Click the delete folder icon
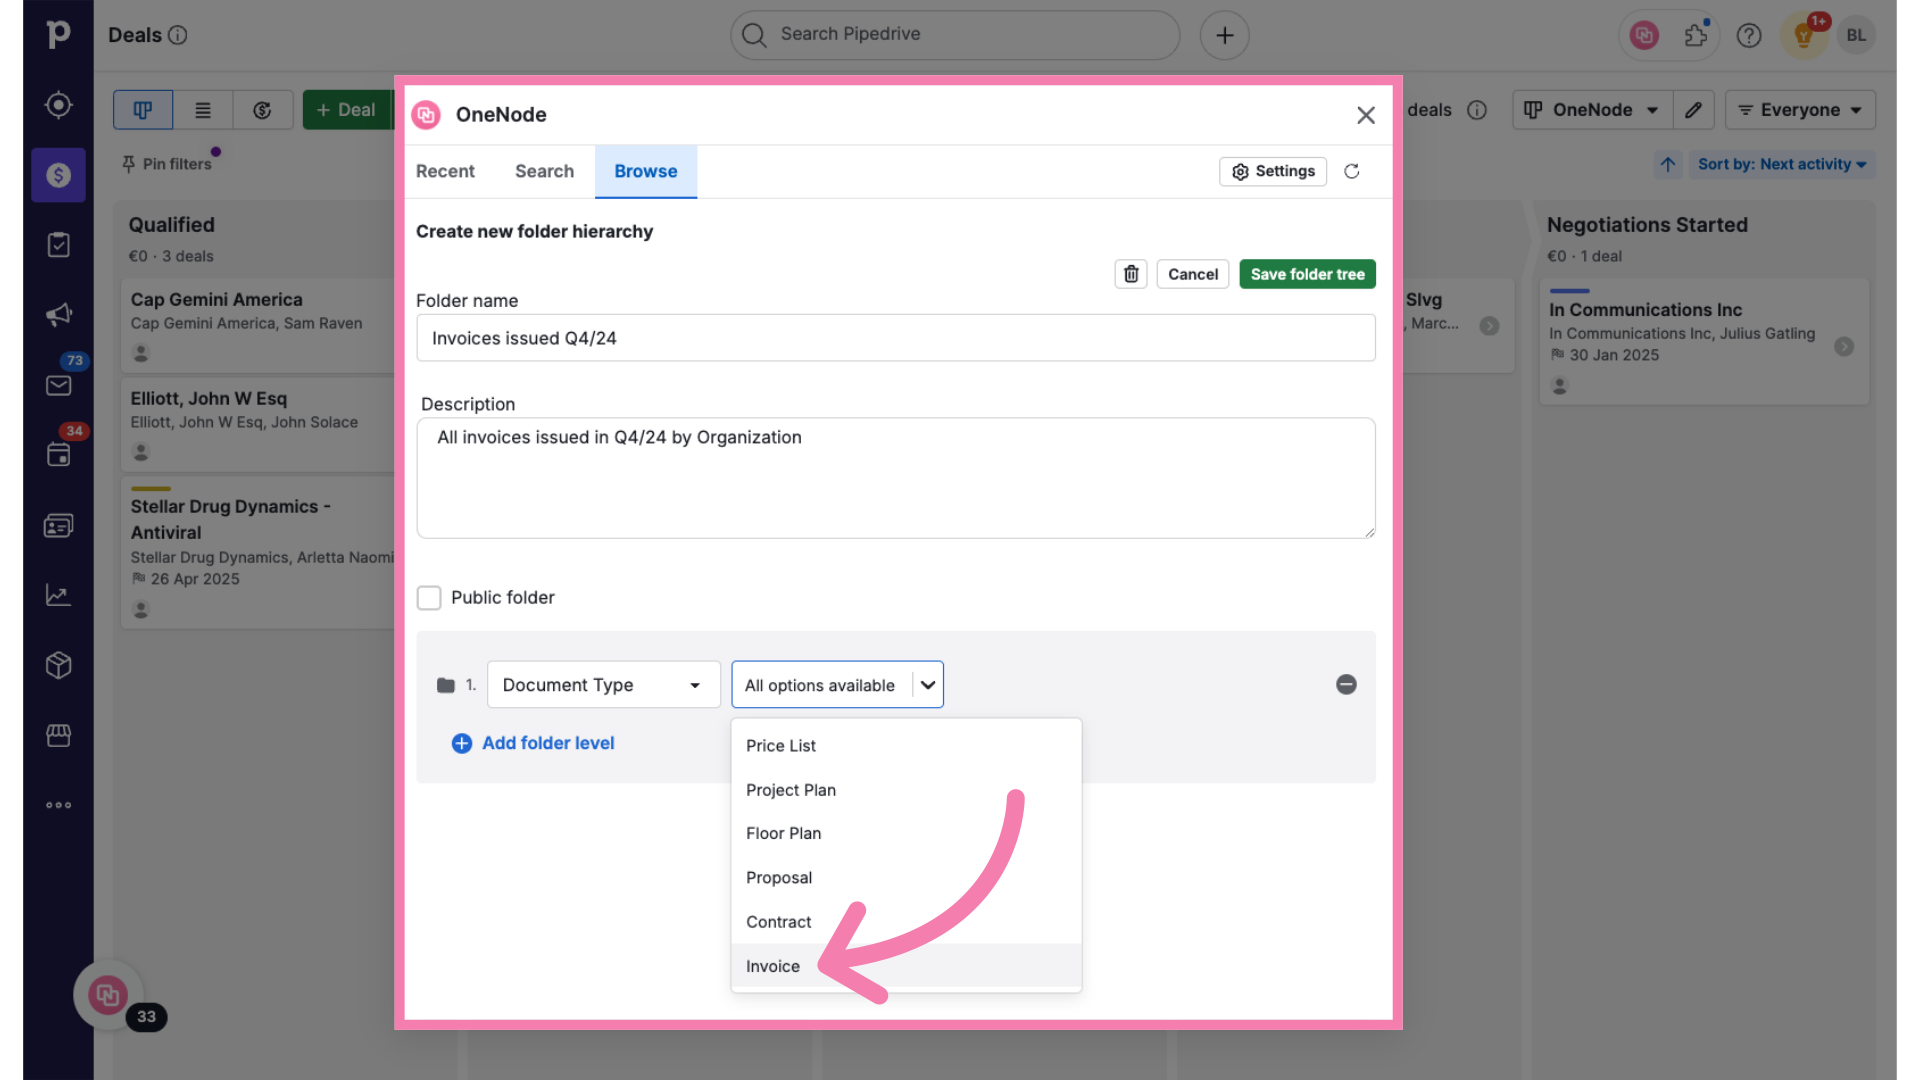The image size is (1920, 1080). 1131,273
